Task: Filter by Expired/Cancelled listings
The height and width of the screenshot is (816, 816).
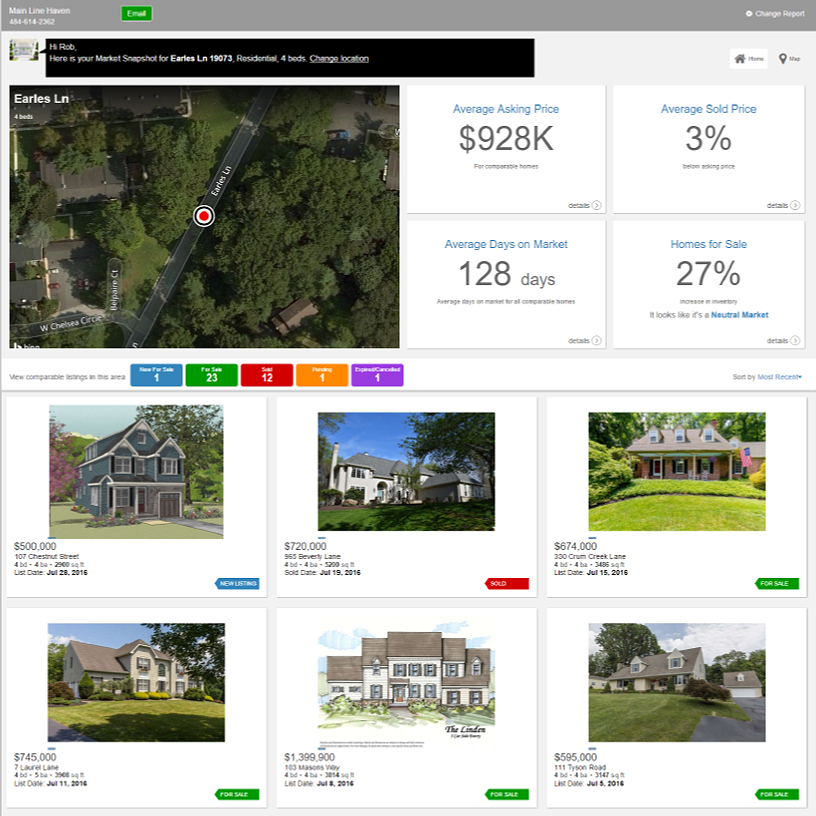Action: (x=377, y=375)
